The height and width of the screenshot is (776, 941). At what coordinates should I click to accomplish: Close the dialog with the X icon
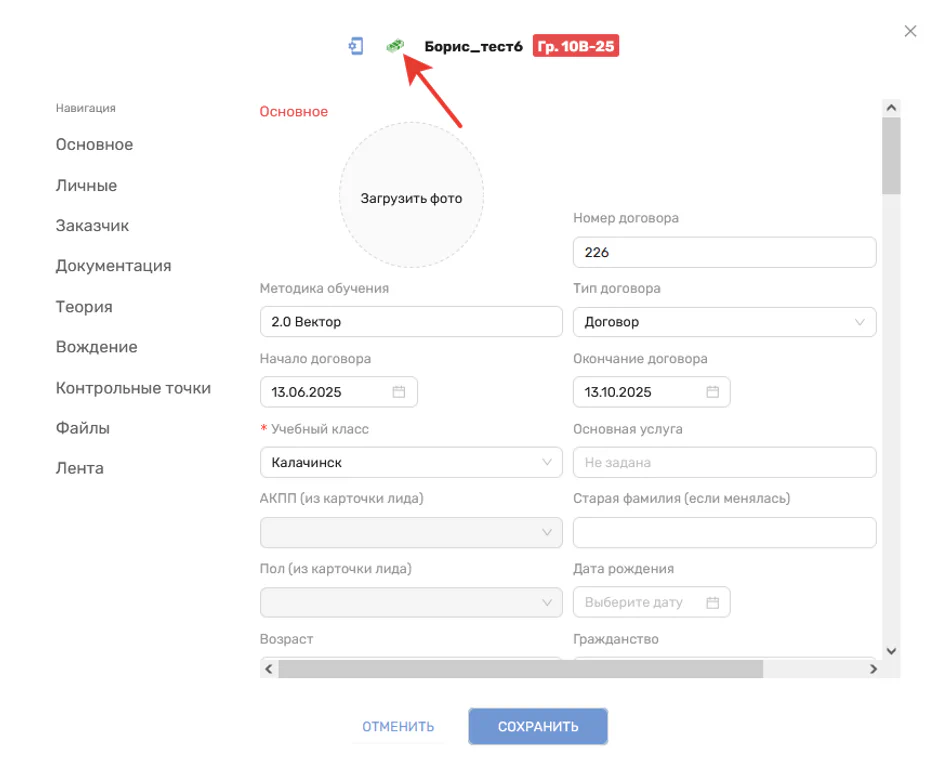(910, 31)
